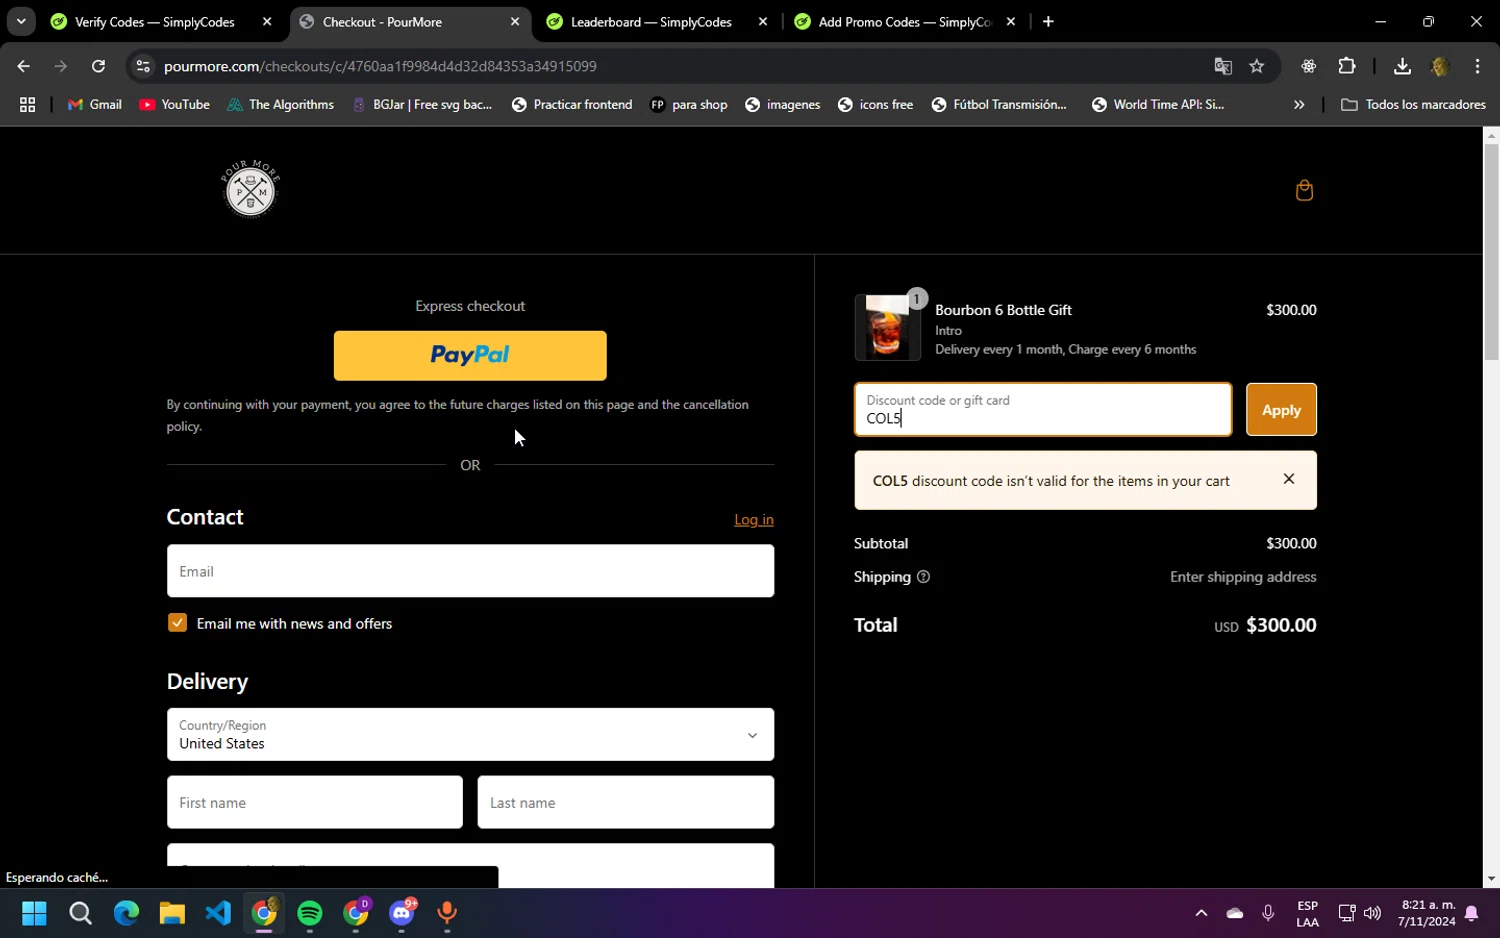Bookmark this page with the star icon
This screenshot has width=1500, height=938.
[1257, 66]
